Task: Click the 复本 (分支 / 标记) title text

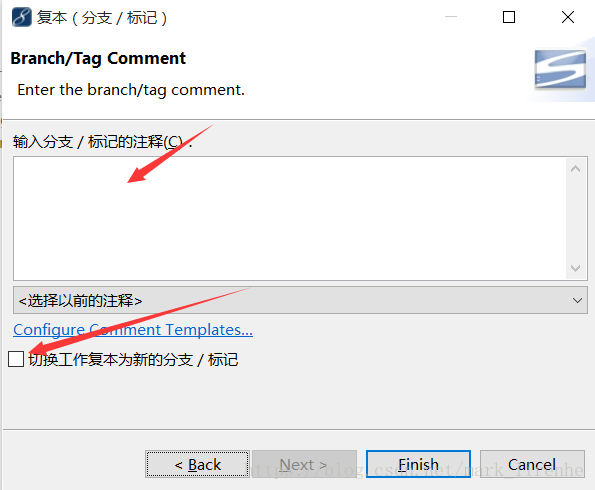Action: coord(102,17)
